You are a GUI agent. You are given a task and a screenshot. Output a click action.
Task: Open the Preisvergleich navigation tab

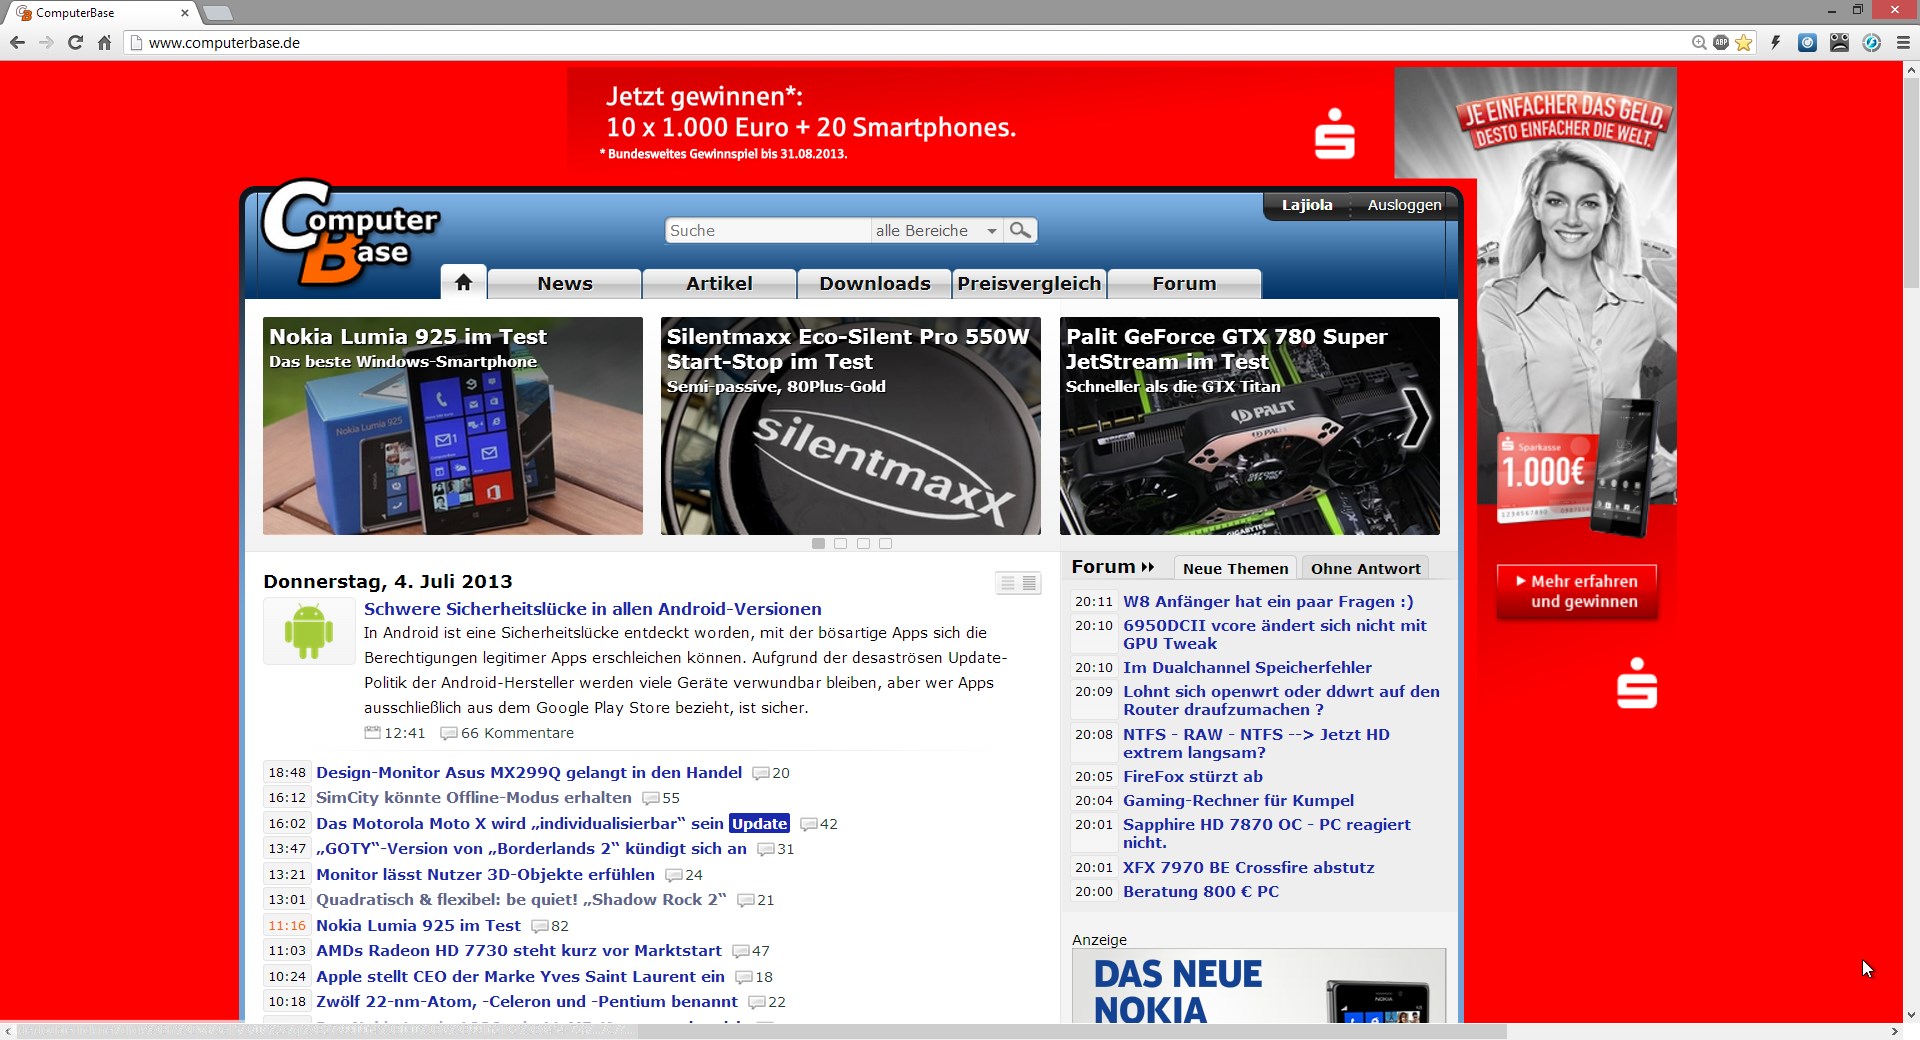1029,284
